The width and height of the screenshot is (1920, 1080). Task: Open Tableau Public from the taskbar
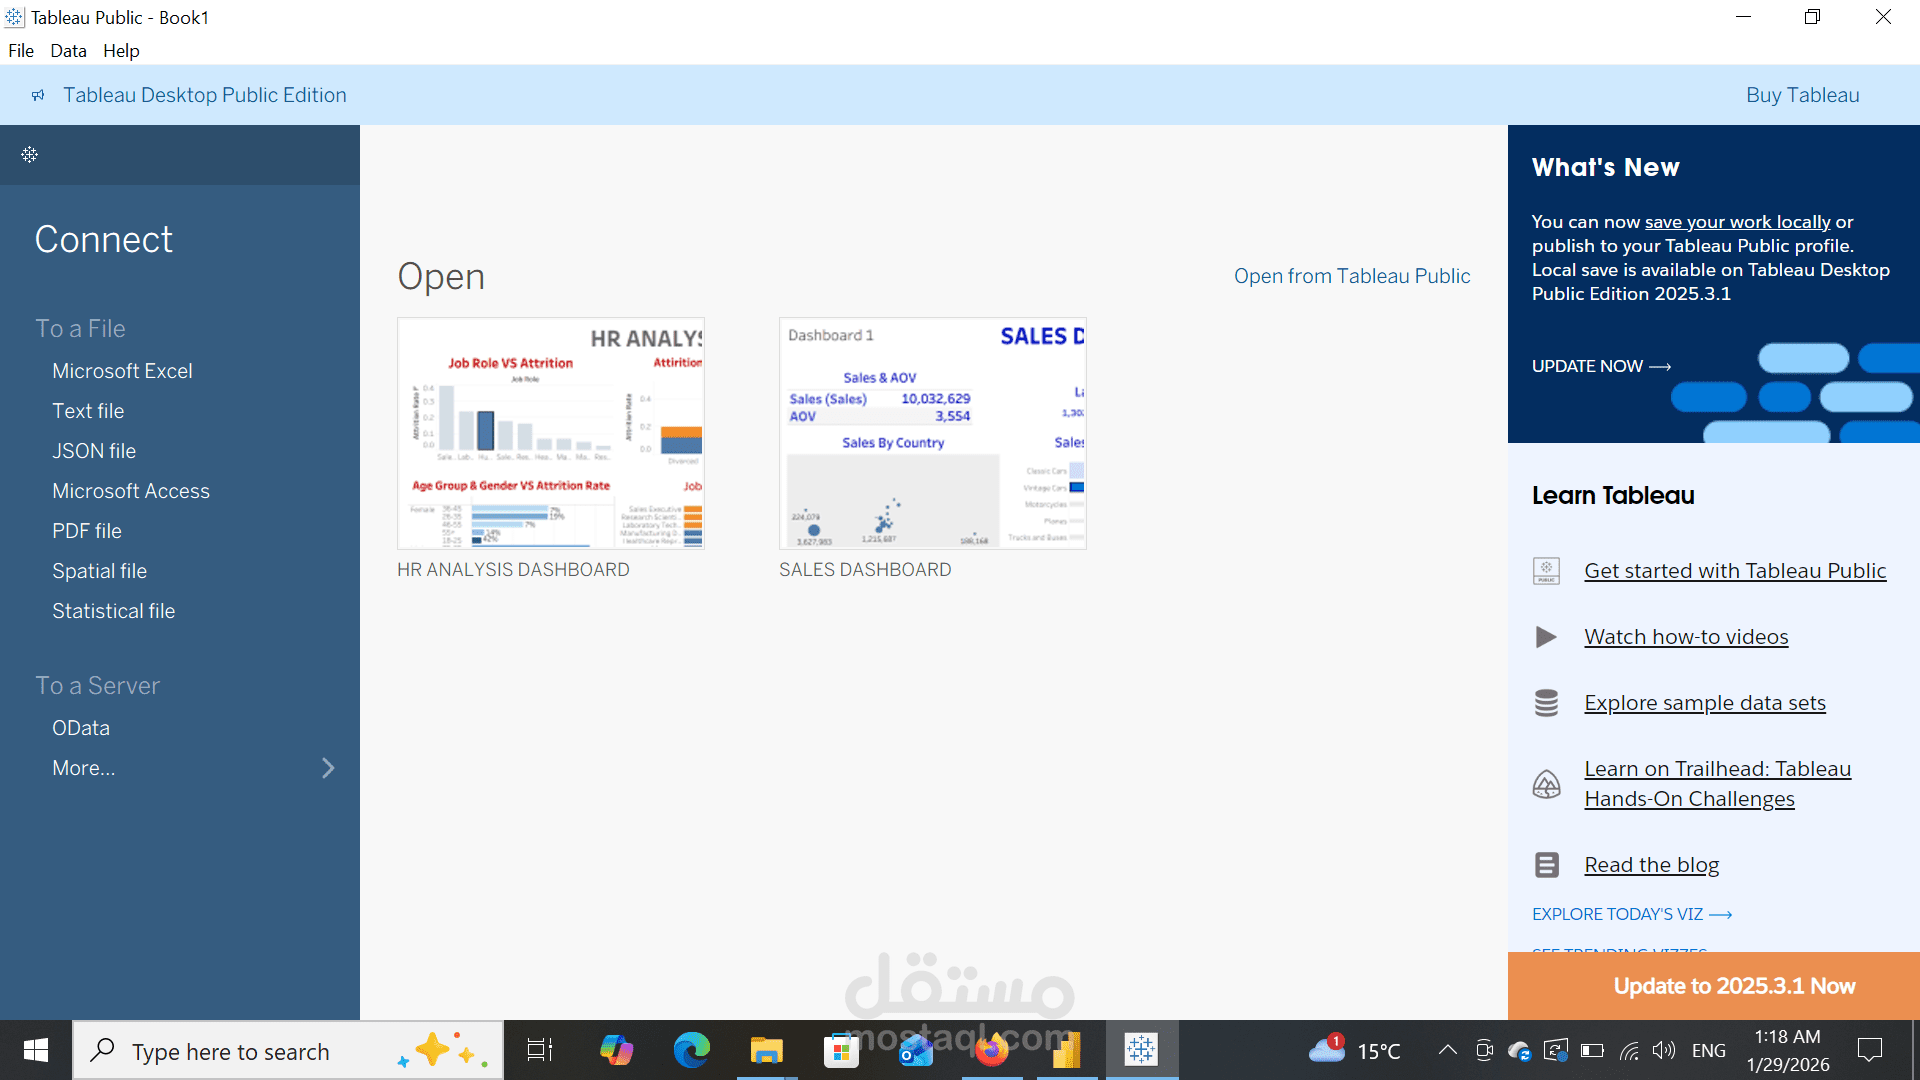[x=1141, y=1050]
